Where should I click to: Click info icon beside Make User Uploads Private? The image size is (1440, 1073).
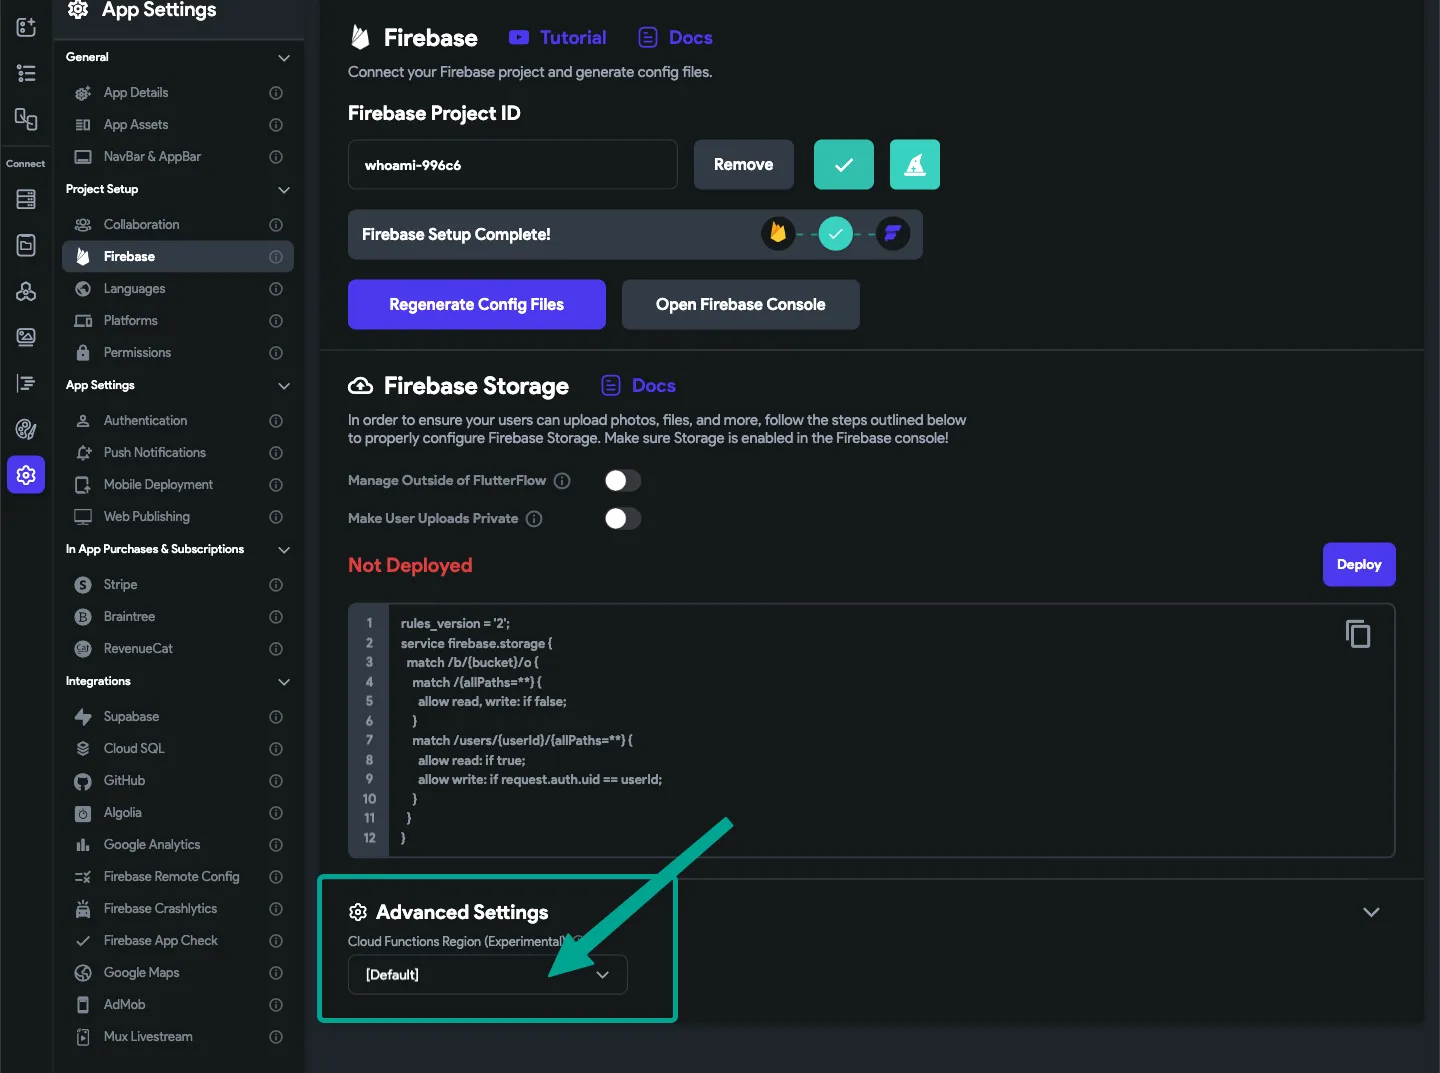click(x=534, y=519)
